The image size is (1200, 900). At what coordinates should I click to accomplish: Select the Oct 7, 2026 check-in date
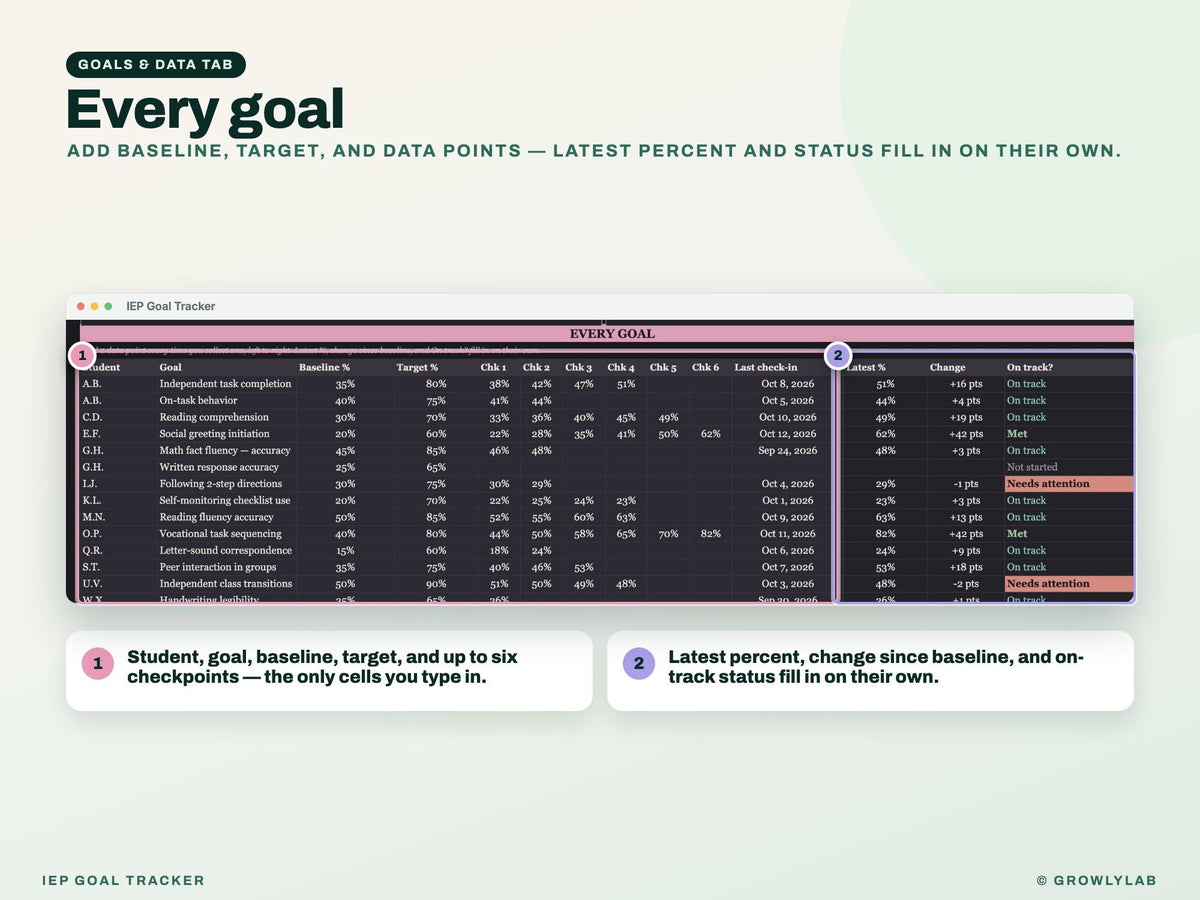[787, 567]
